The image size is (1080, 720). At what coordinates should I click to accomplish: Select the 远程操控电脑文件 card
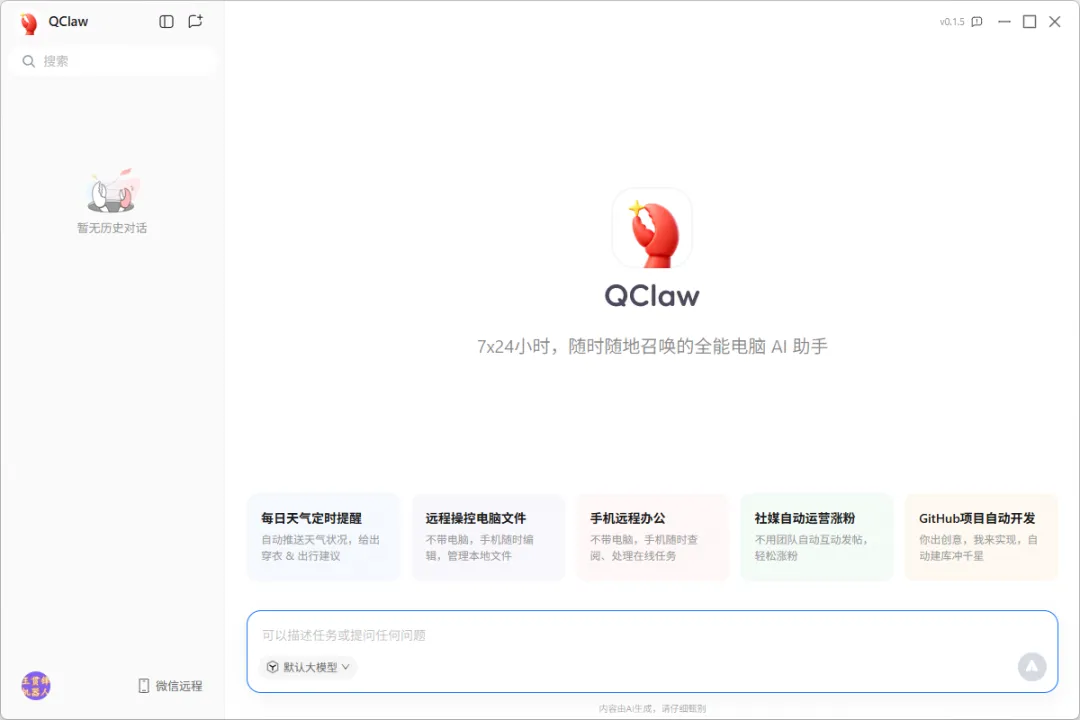488,537
